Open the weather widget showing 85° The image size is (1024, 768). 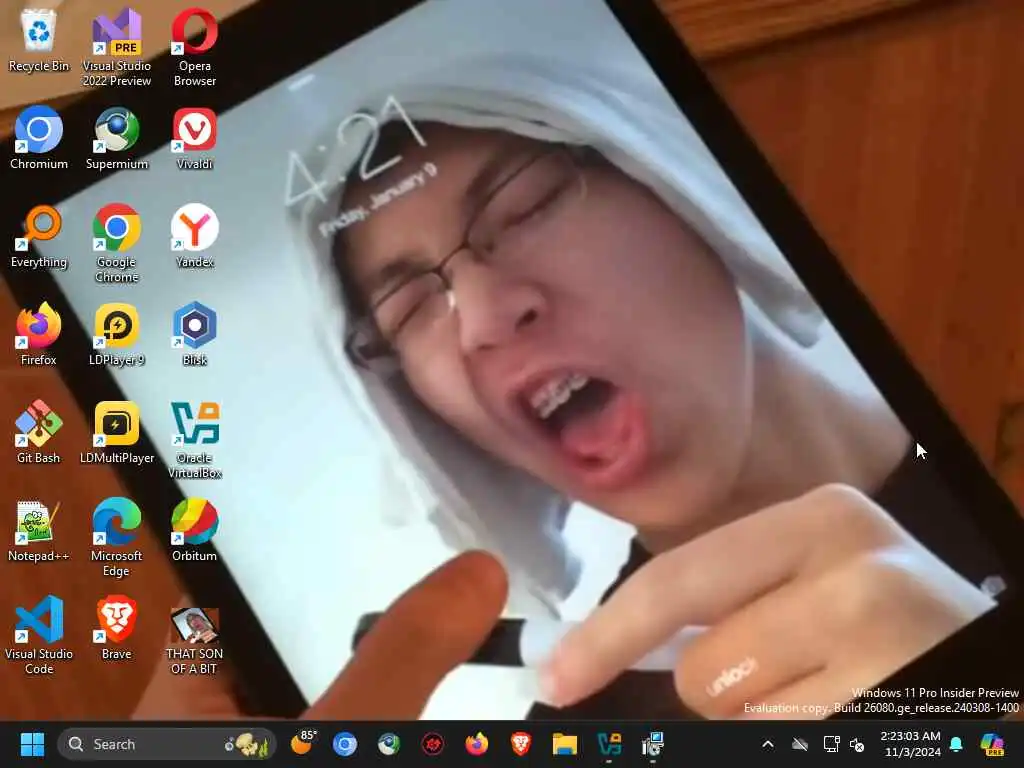(302, 744)
